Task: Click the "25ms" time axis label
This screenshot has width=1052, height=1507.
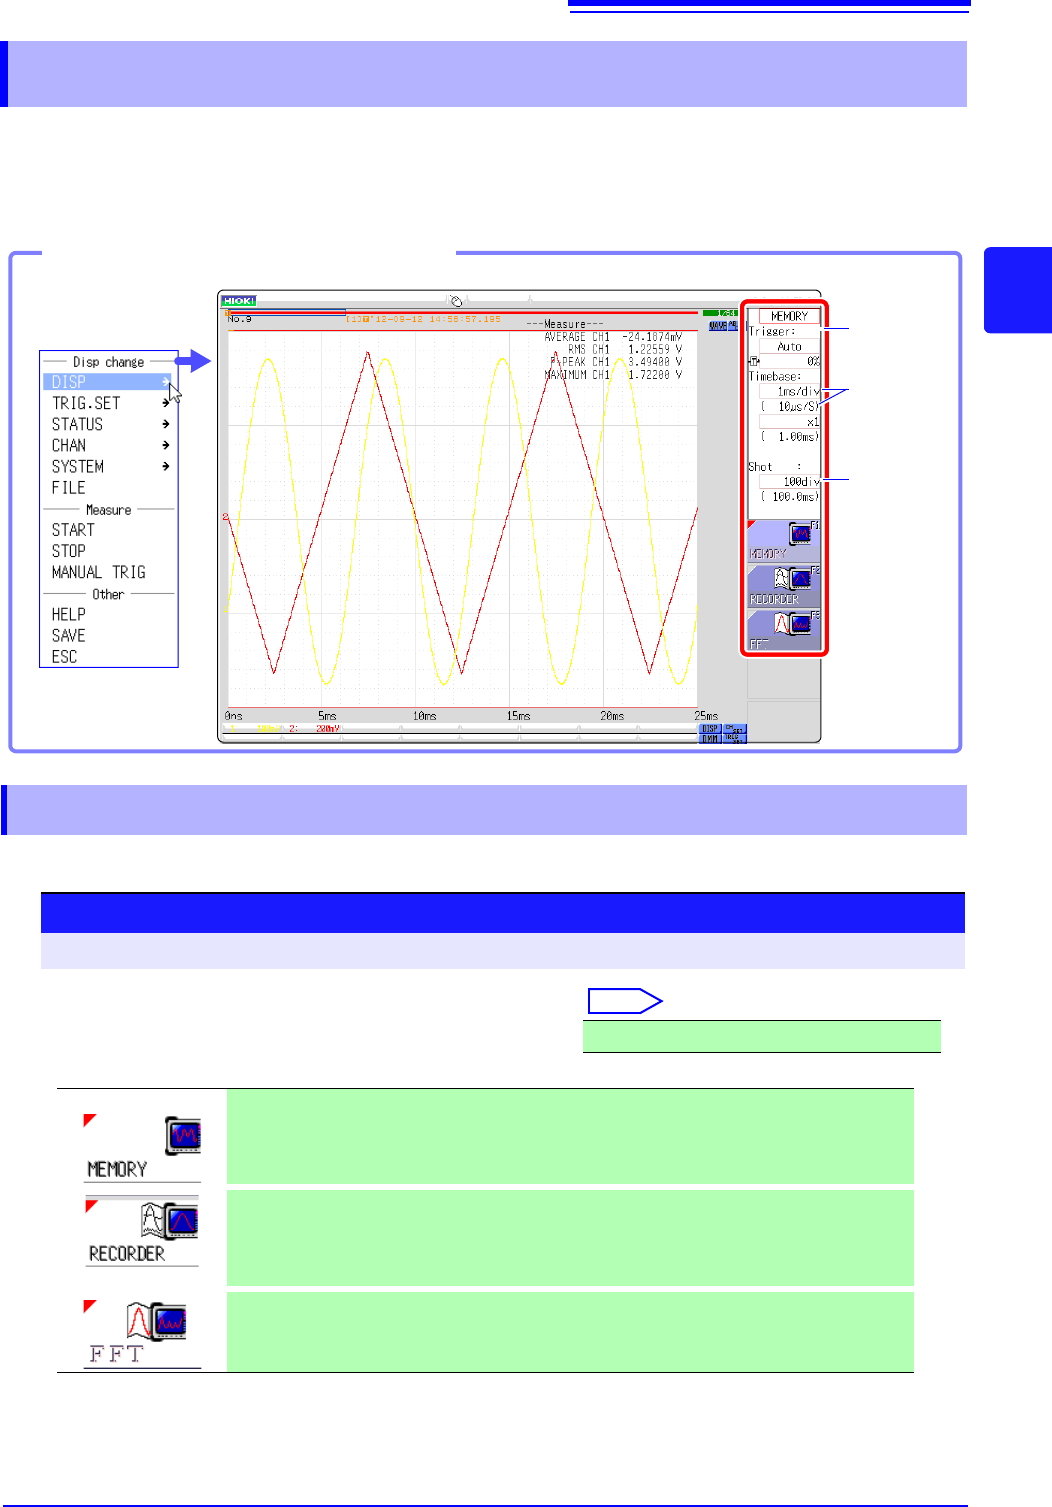Action: [x=706, y=716]
